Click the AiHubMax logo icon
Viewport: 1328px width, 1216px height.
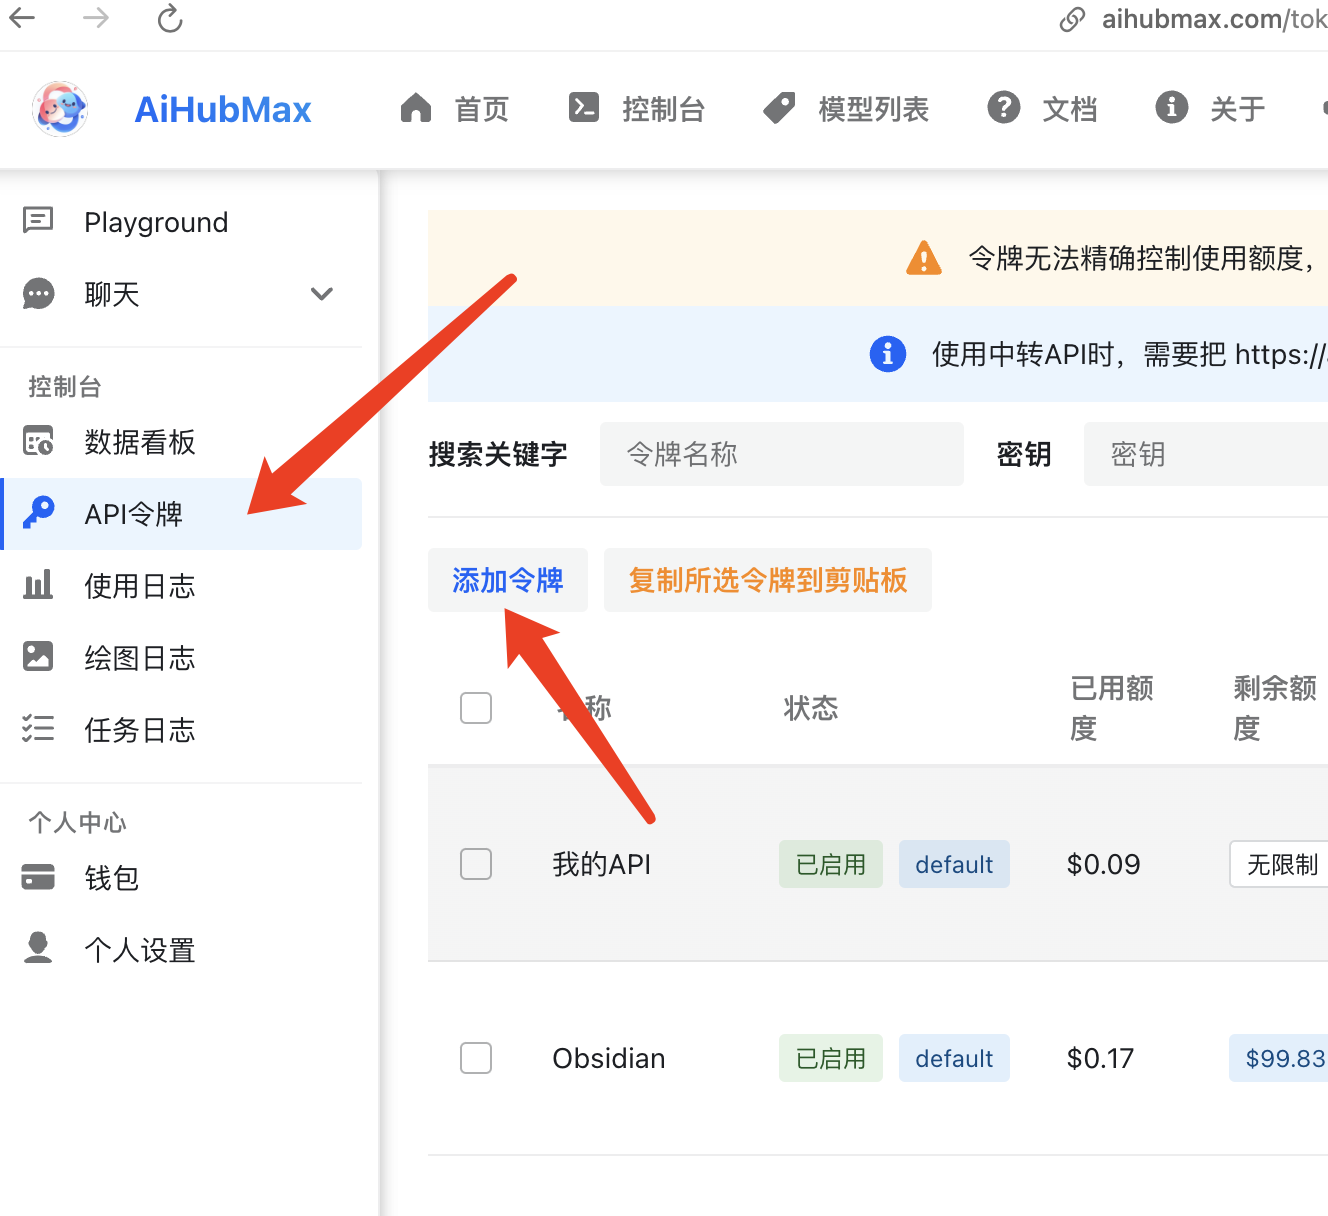tap(60, 109)
